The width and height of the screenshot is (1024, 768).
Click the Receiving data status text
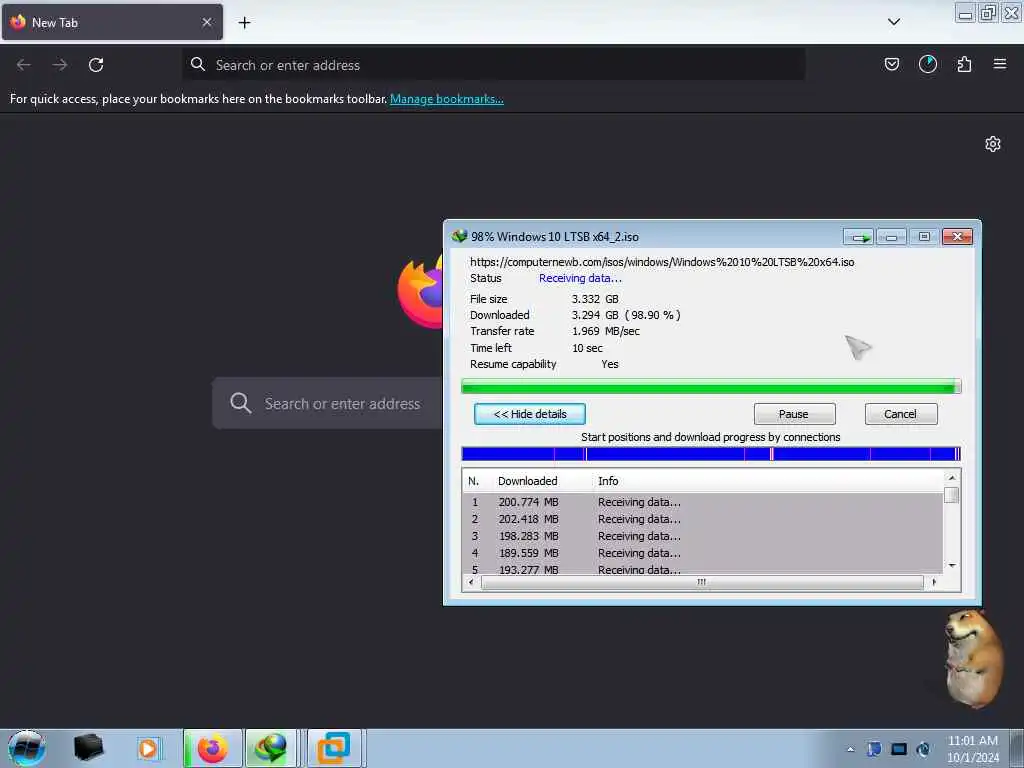(580, 278)
